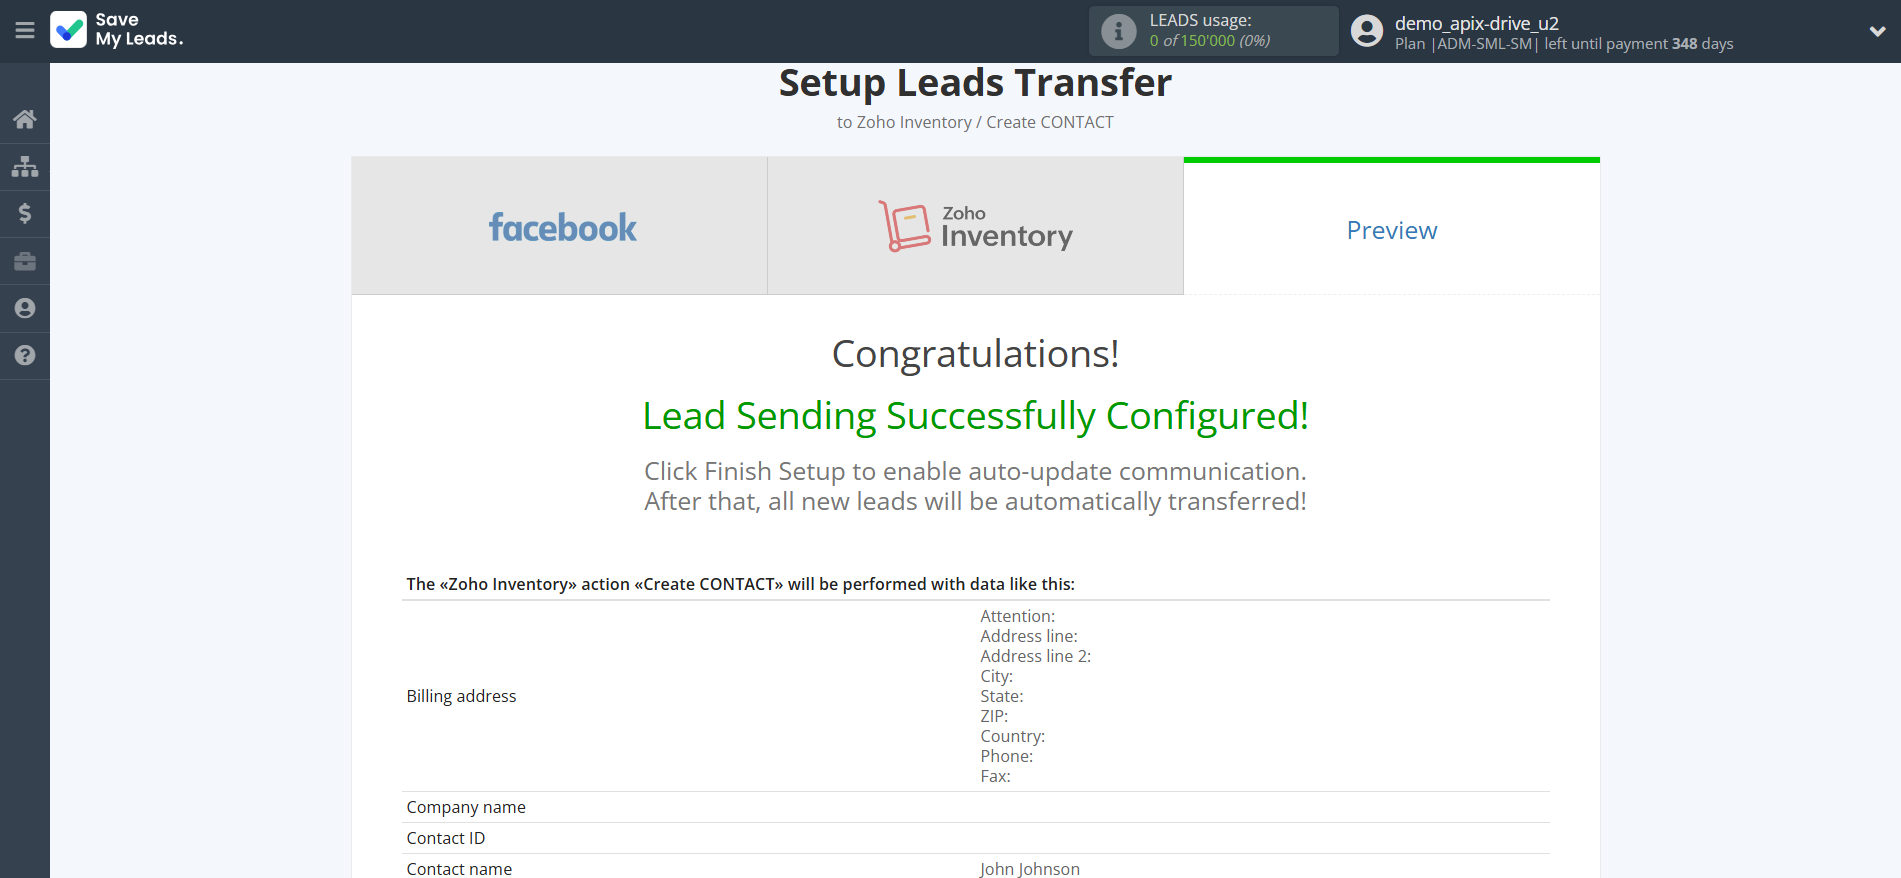
Task: Click the Company name row
Action: coord(466,807)
